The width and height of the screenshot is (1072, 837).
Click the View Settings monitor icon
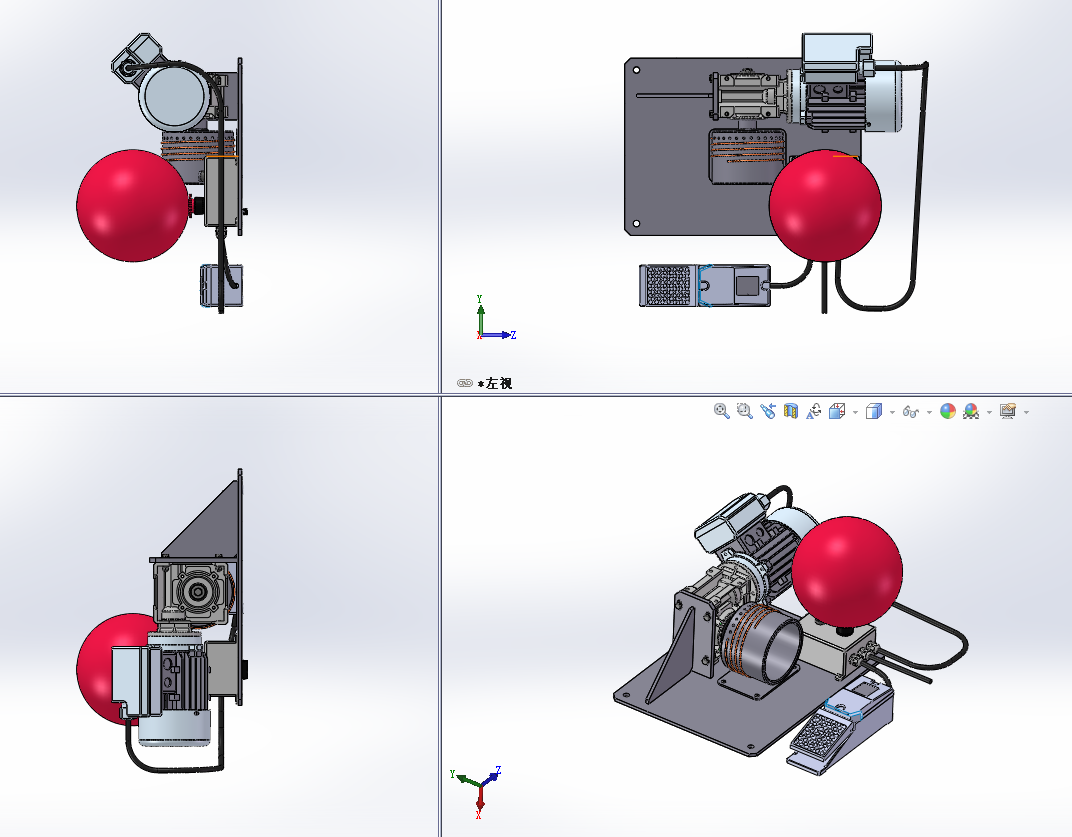(1008, 411)
